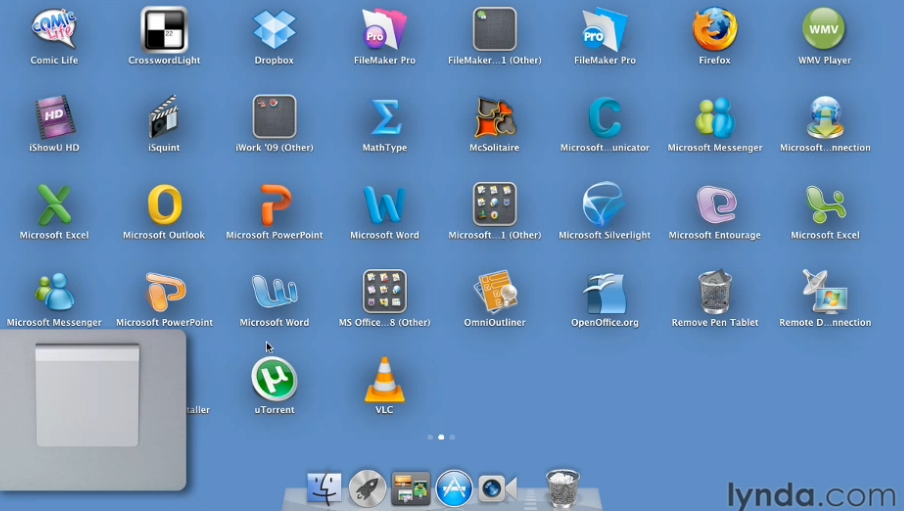Viewport: 904px width, 511px height.
Task: Open WMV Player
Action: pos(824,29)
